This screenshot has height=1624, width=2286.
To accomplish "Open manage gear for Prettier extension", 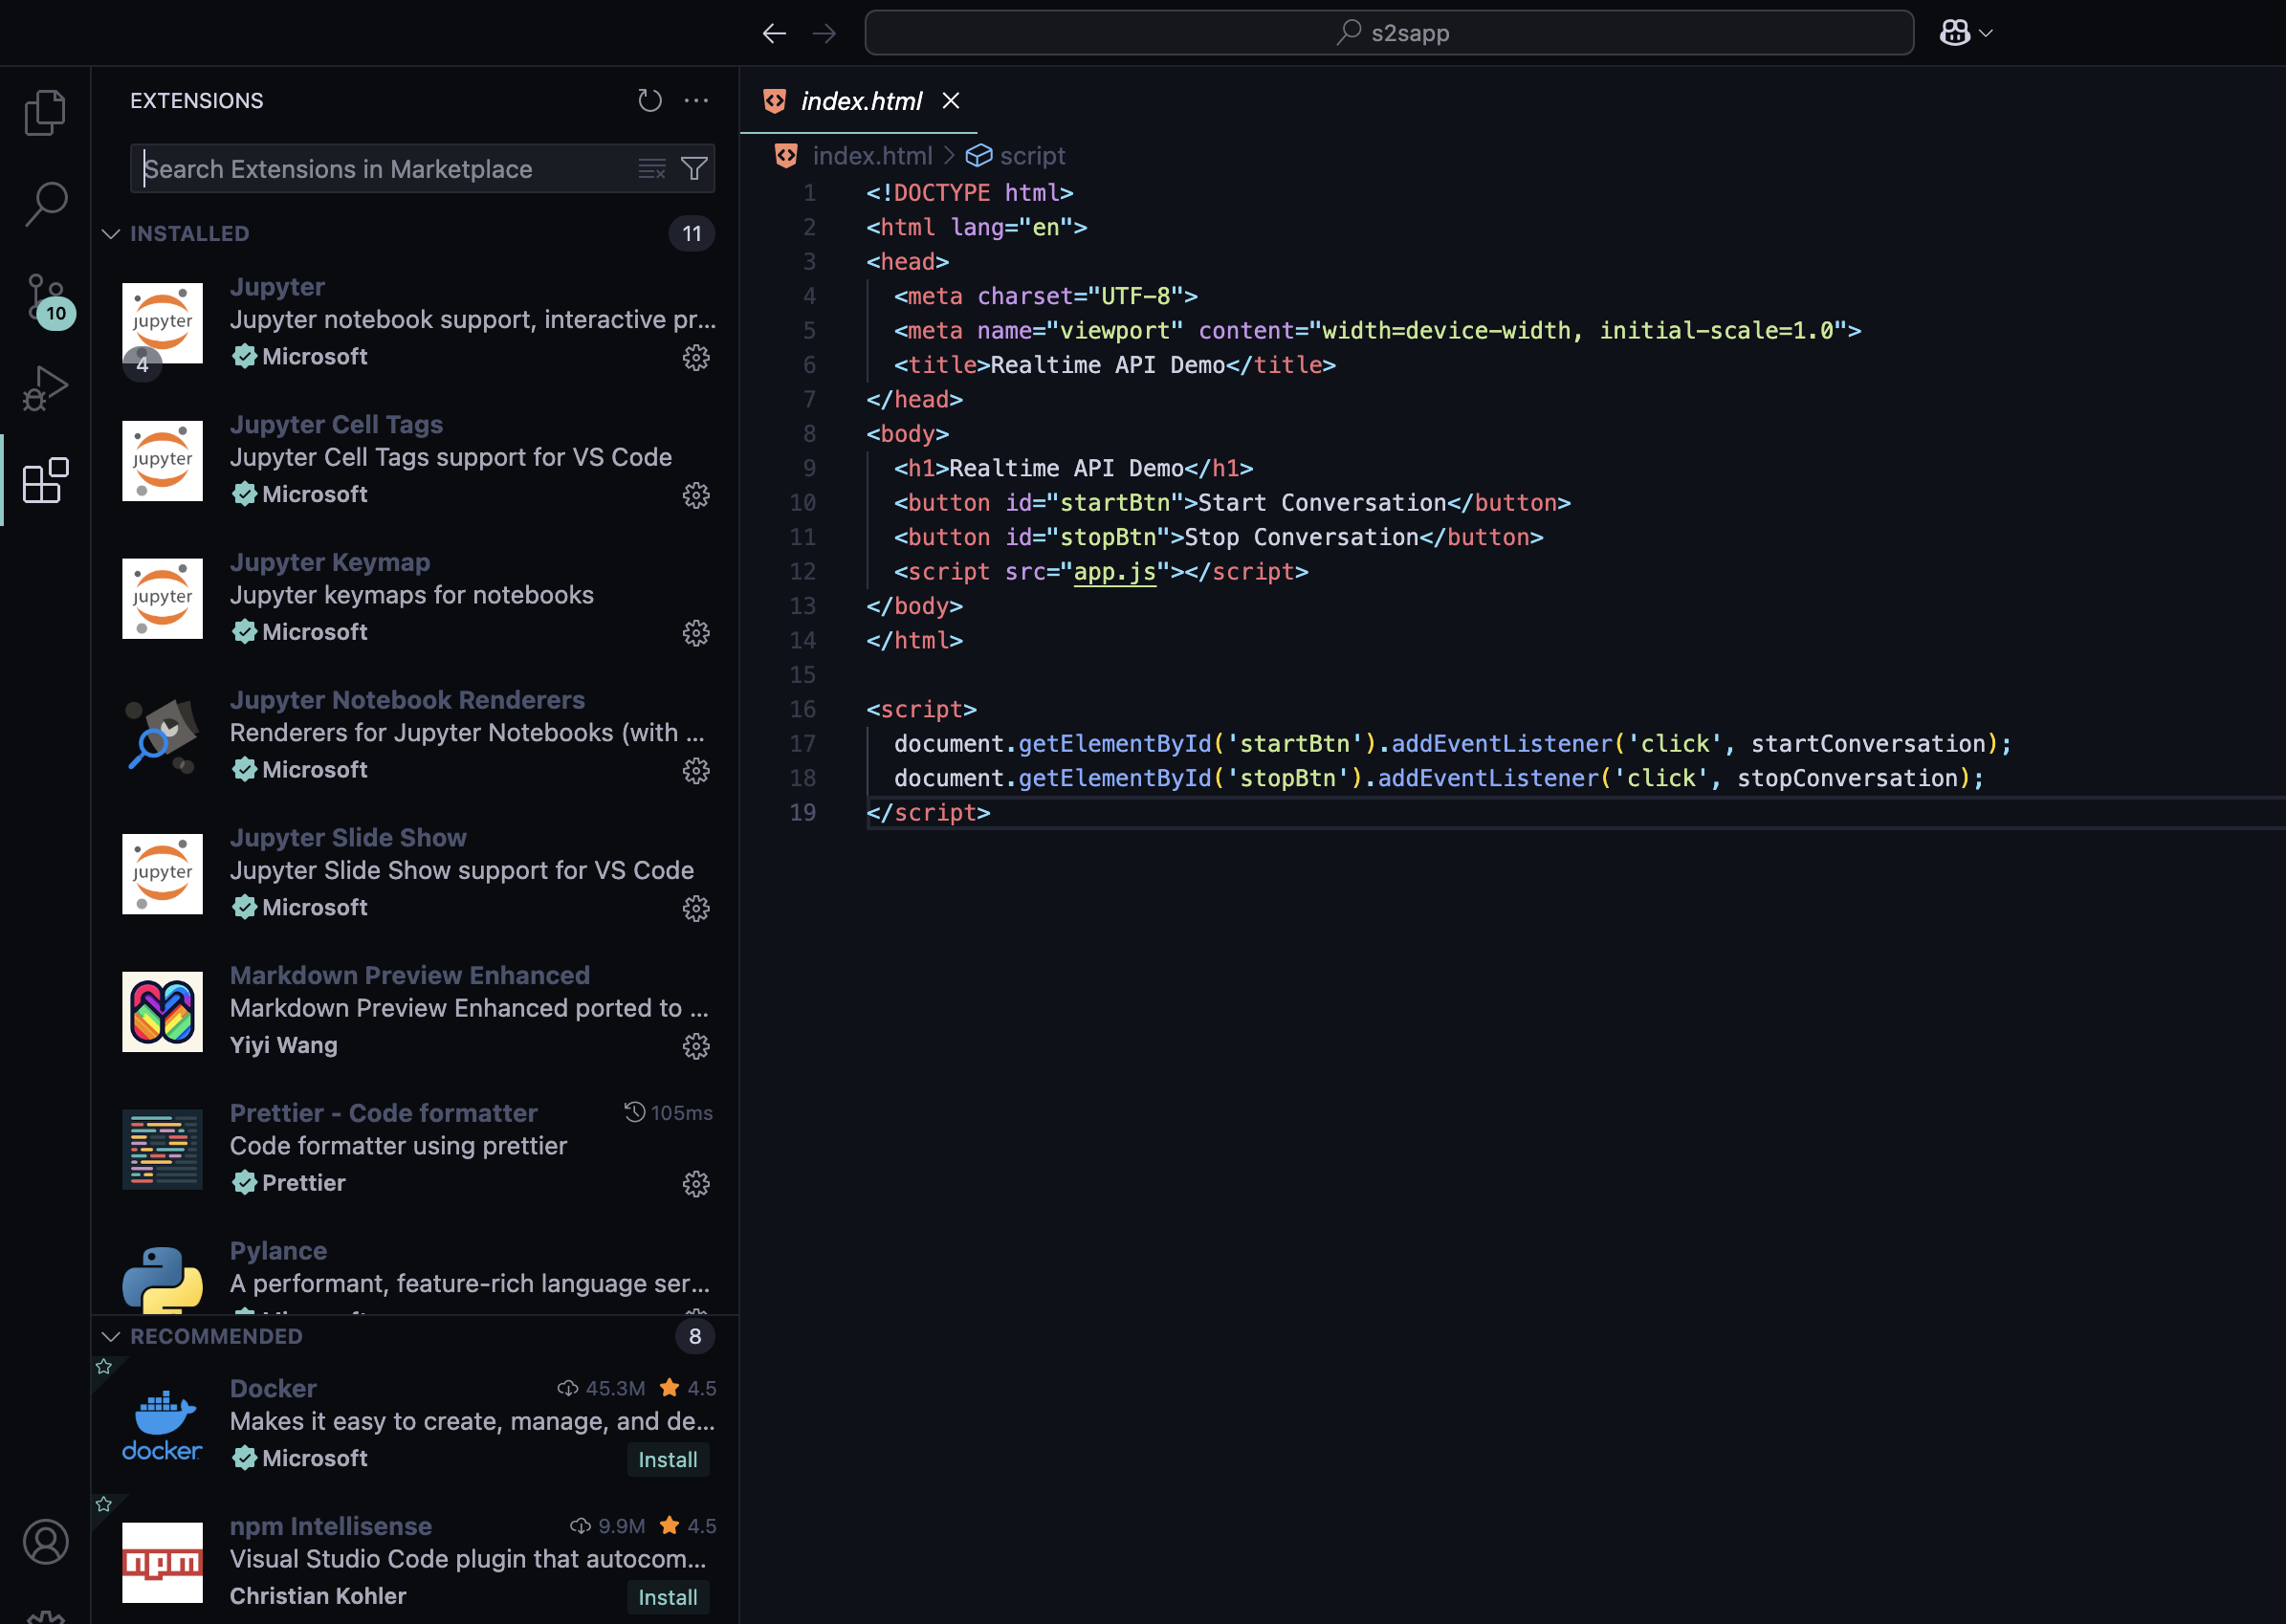I will [x=696, y=1185].
